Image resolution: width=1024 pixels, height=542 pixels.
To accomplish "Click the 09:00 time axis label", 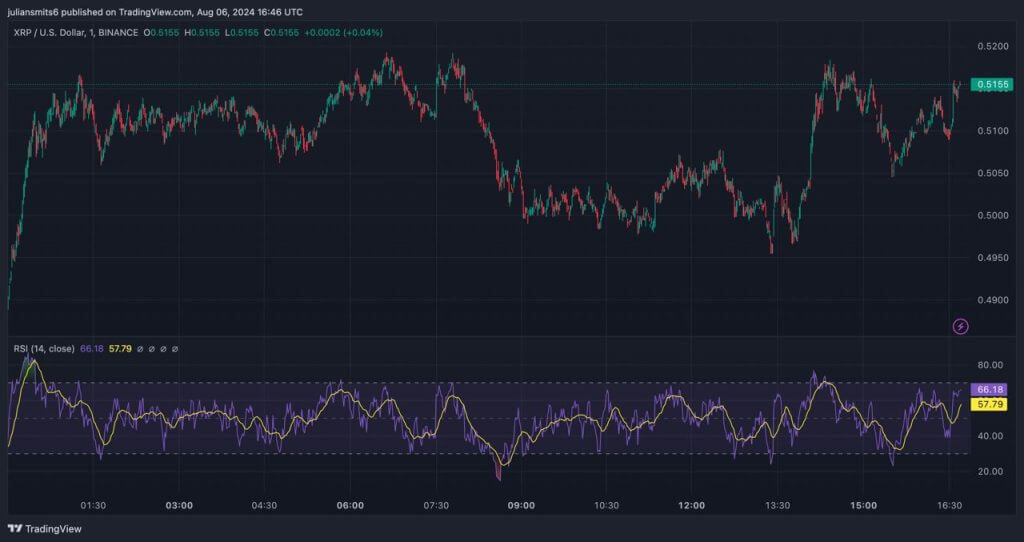I will 521,505.
